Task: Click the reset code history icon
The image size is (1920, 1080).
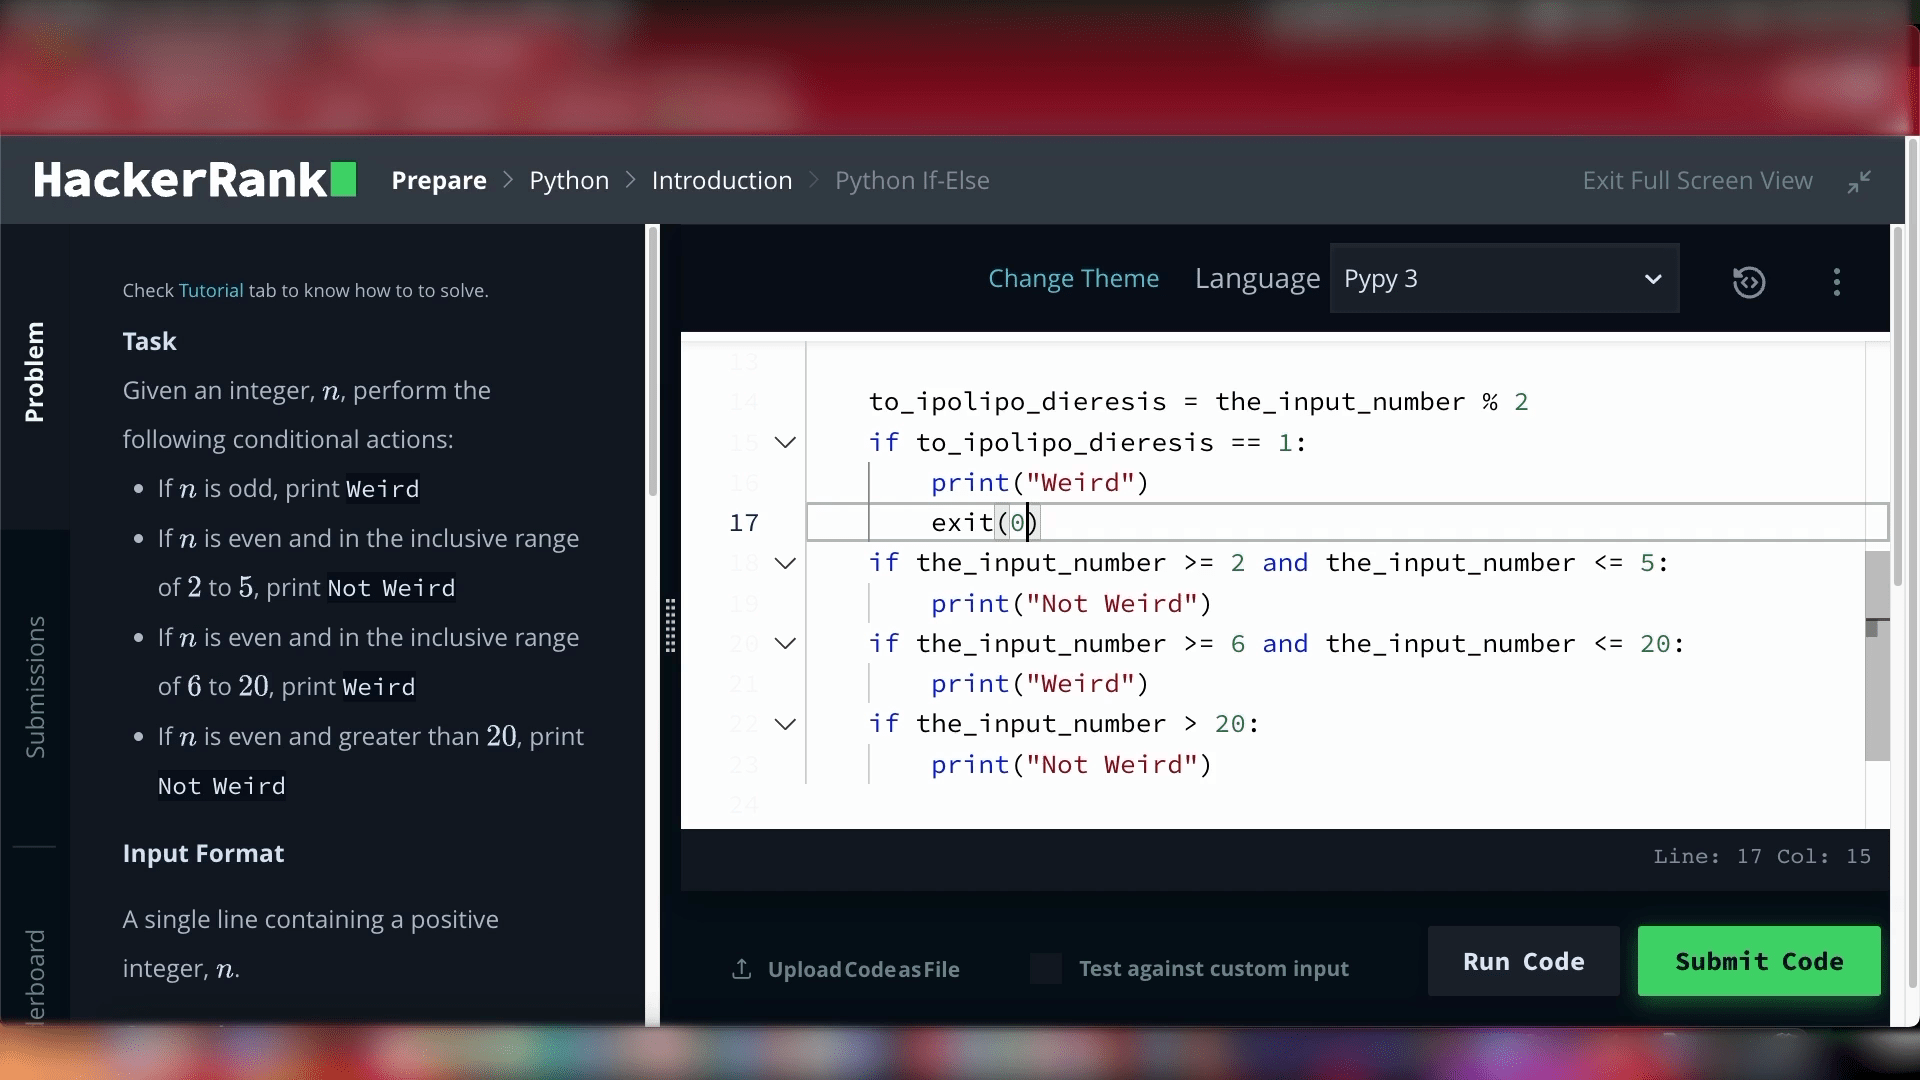Action: [1748, 282]
